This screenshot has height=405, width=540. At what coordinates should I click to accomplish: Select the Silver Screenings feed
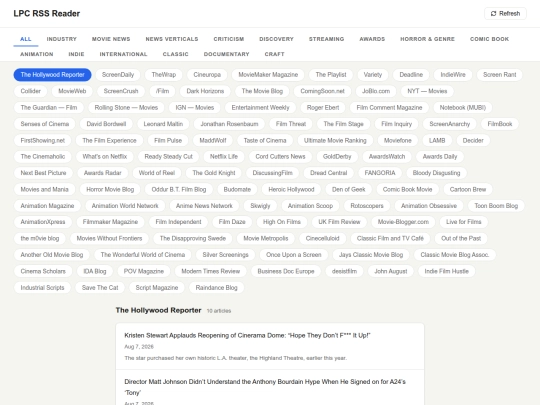tap(225, 255)
